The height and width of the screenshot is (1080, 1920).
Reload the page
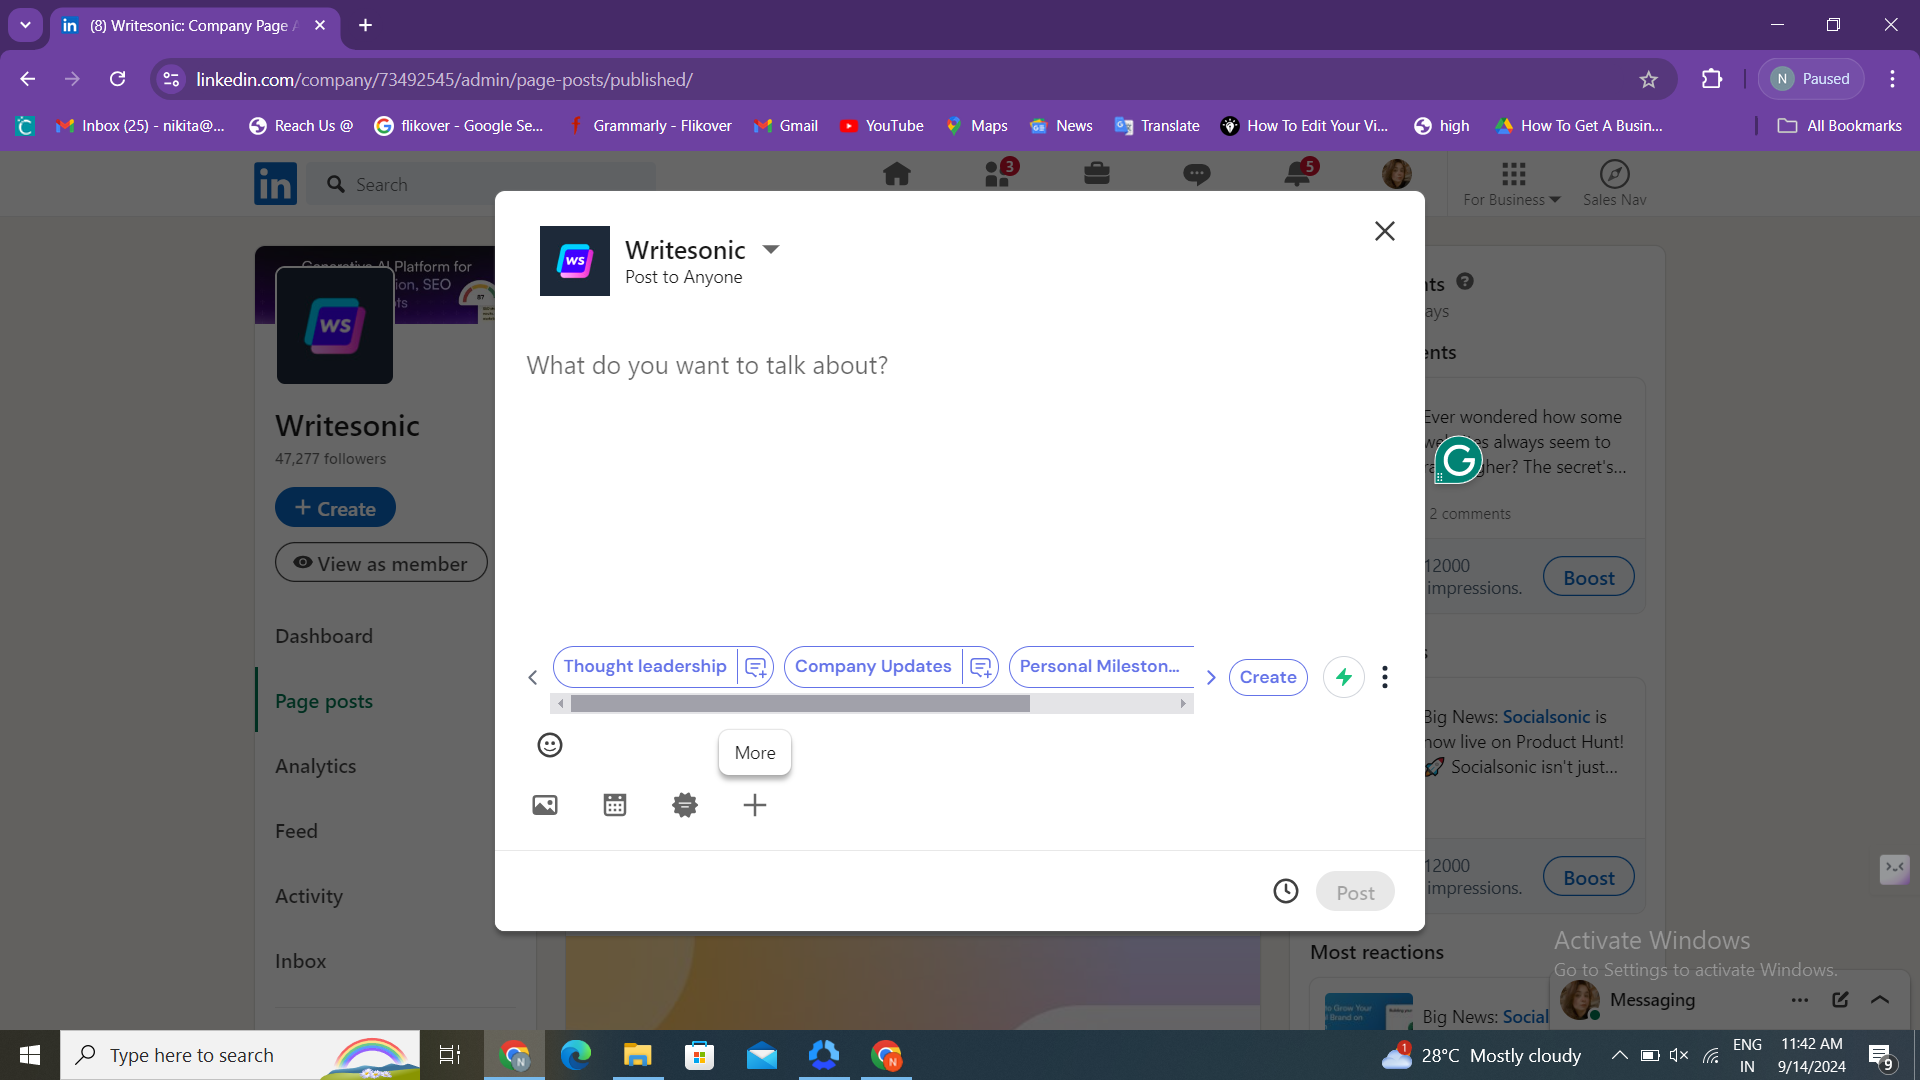tap(117, 79)
